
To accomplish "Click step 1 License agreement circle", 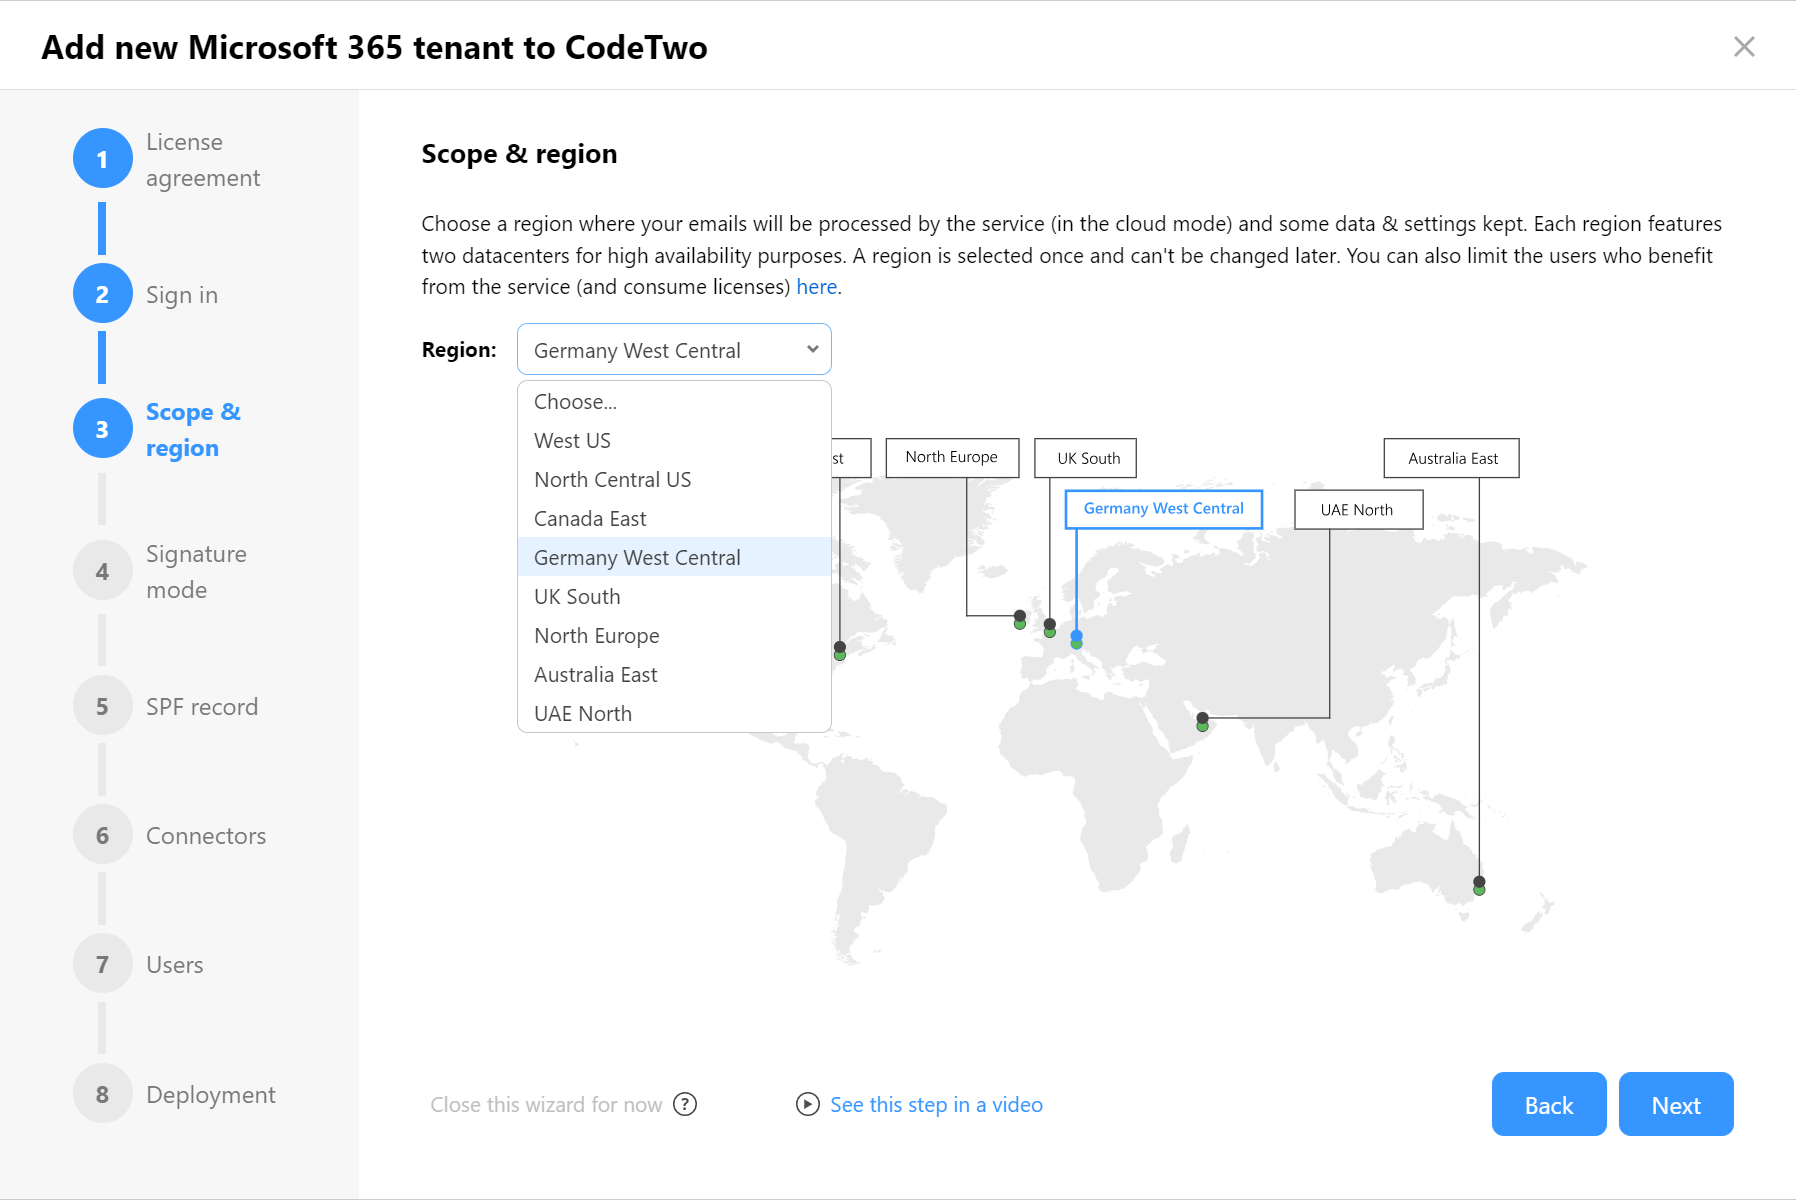I will (102, 159).
